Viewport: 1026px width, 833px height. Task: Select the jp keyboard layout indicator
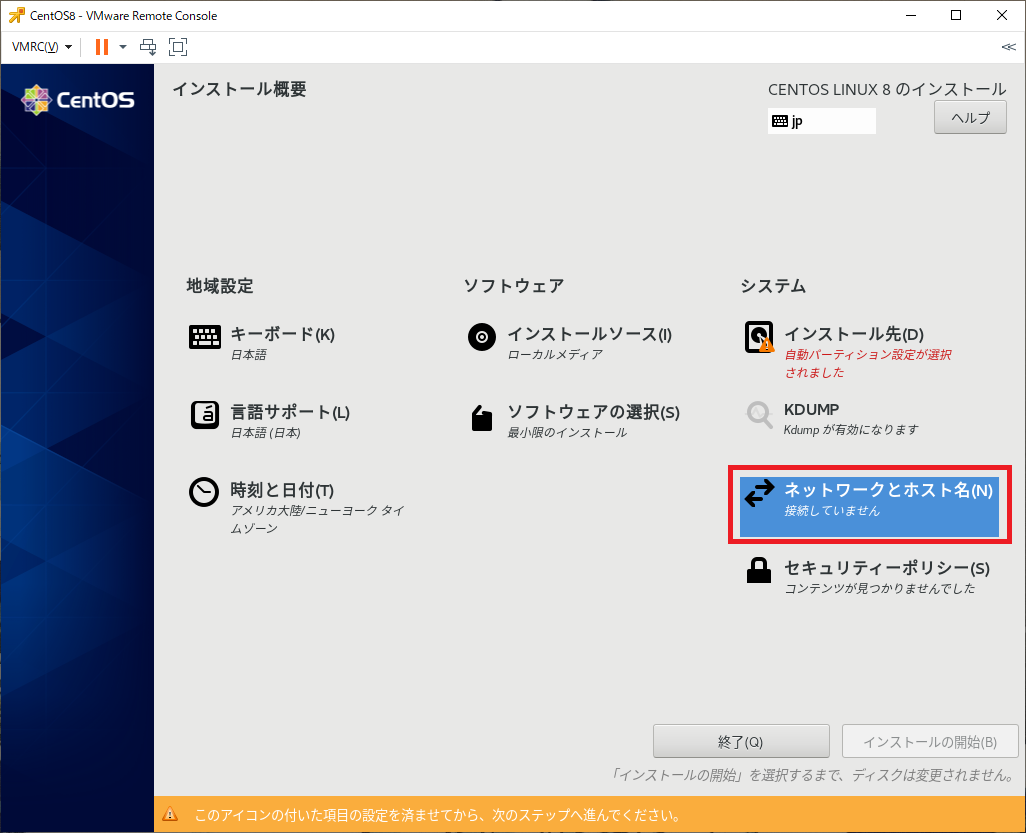(x=822, y=121)
